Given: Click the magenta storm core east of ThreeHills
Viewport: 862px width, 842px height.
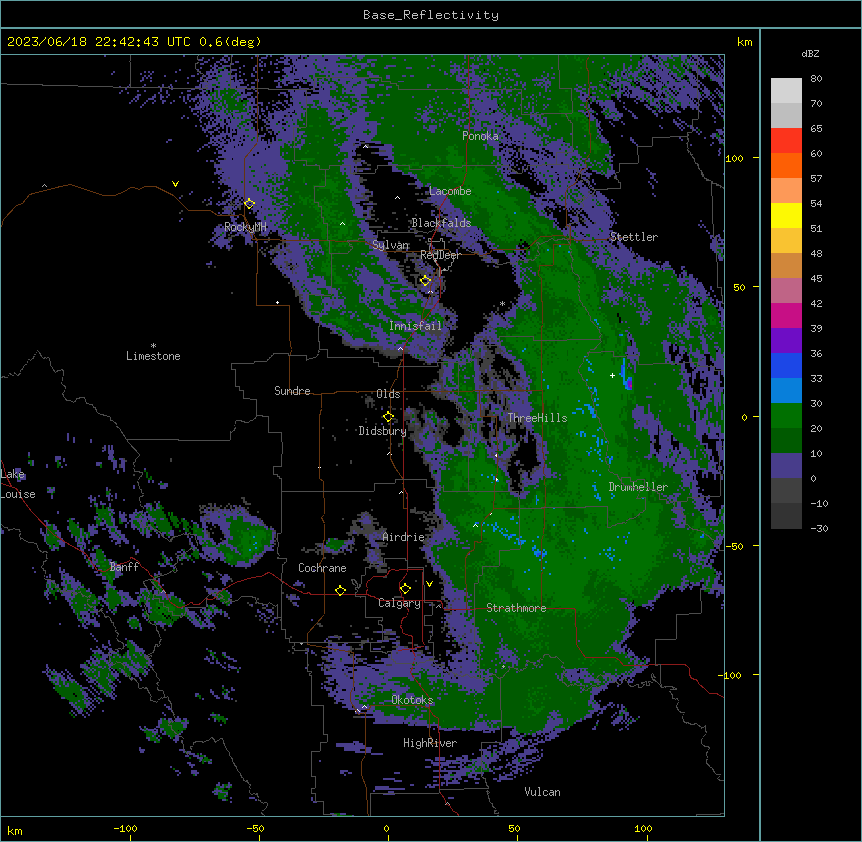Looking at the screenshot, I should 629,383.
